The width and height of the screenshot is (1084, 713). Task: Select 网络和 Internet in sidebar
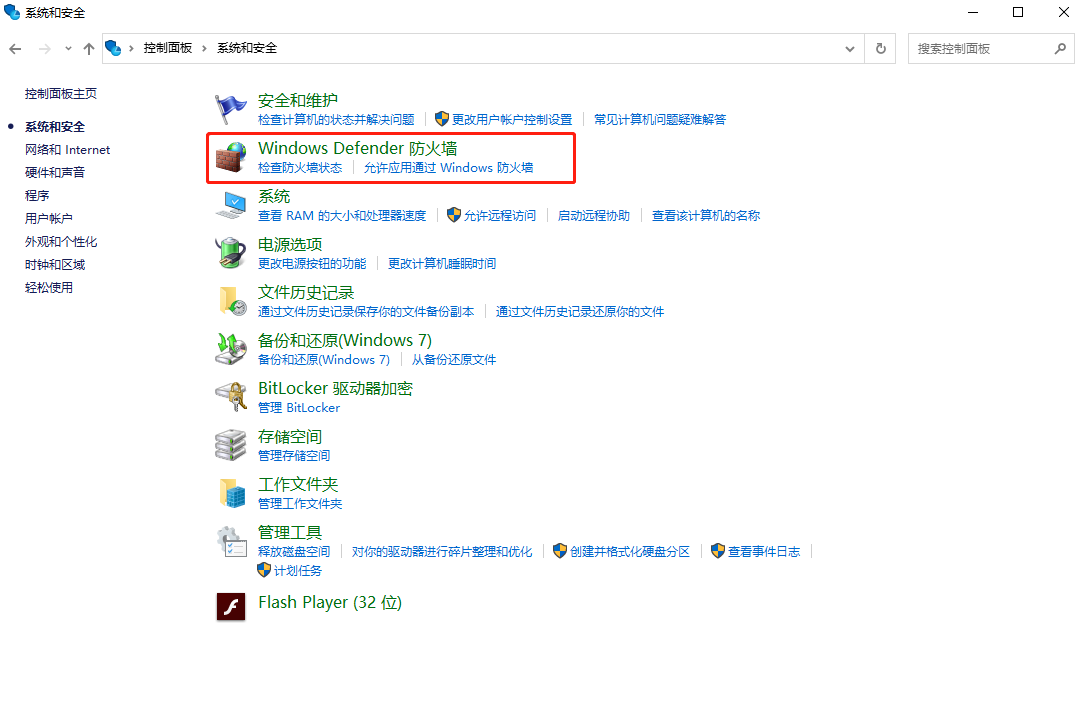pyautogui.click(x=68, y=149)
